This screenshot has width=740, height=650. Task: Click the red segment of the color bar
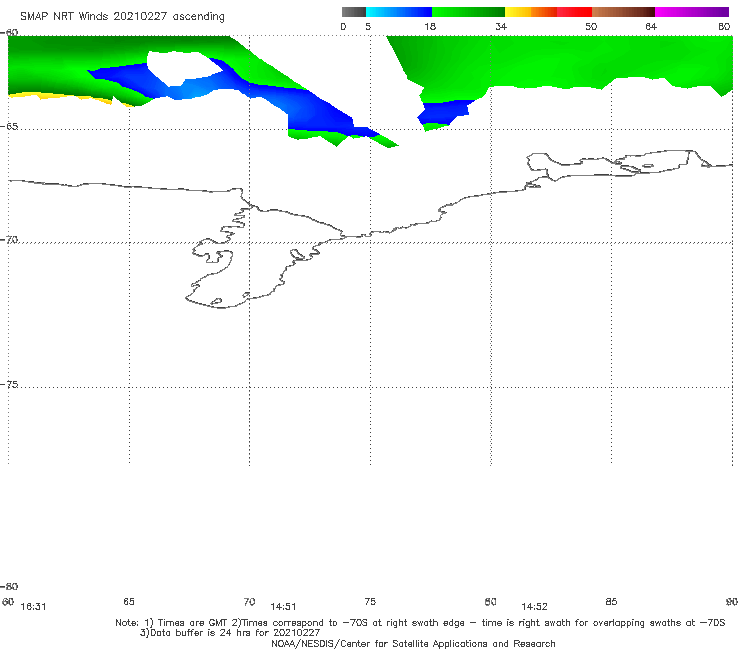(574, 12)
